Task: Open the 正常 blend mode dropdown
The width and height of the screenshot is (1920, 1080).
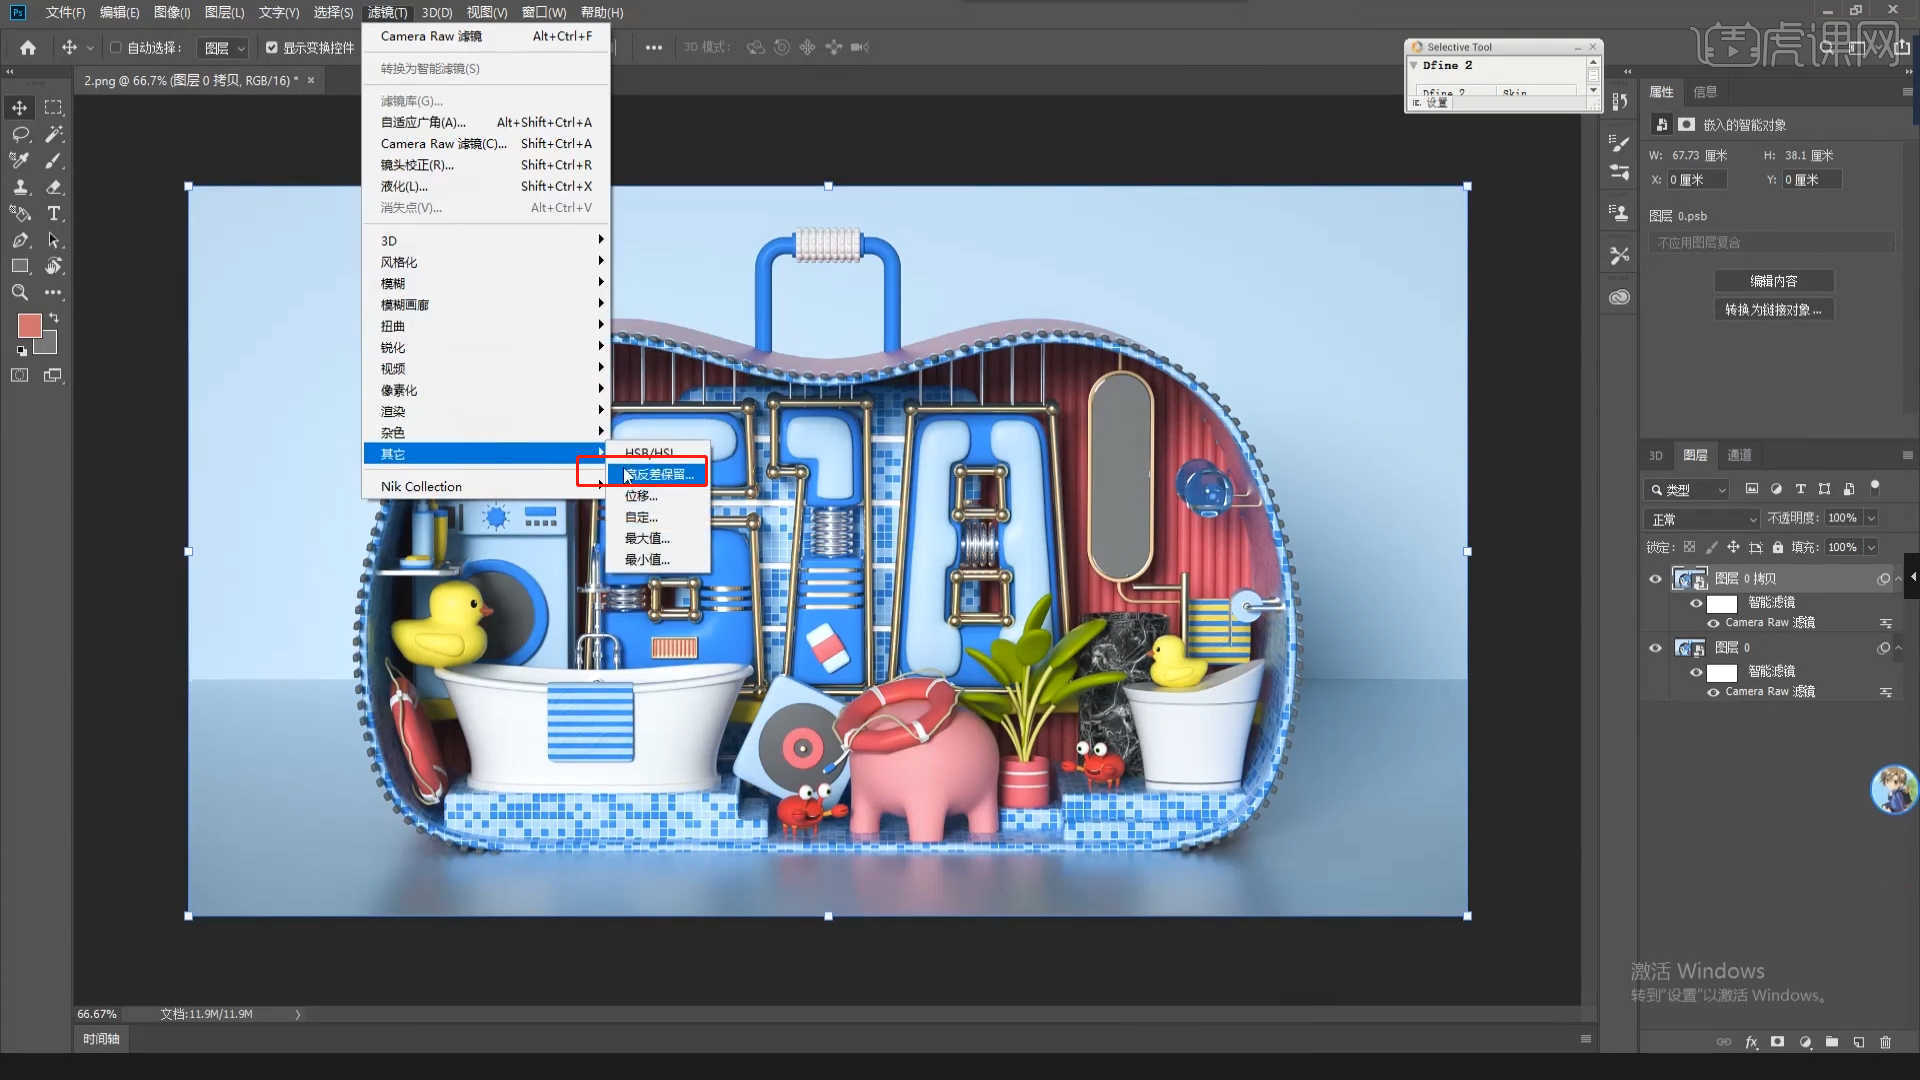Action: pyautogui.click(x=1701, y=519)
